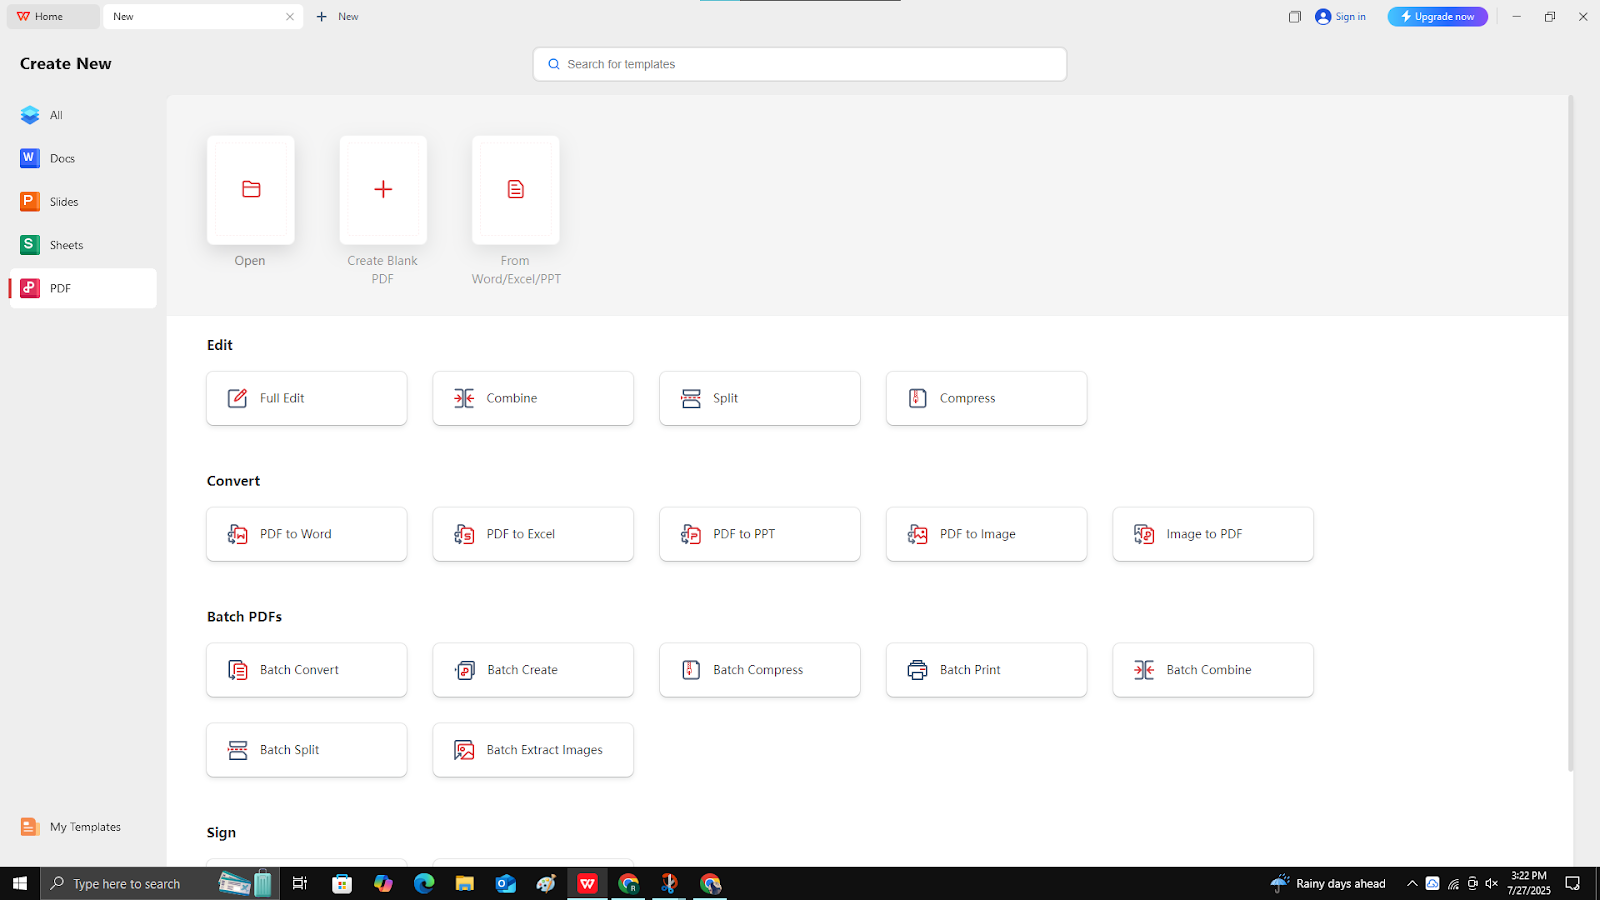Switch to Sheets category

click(83, 245)
